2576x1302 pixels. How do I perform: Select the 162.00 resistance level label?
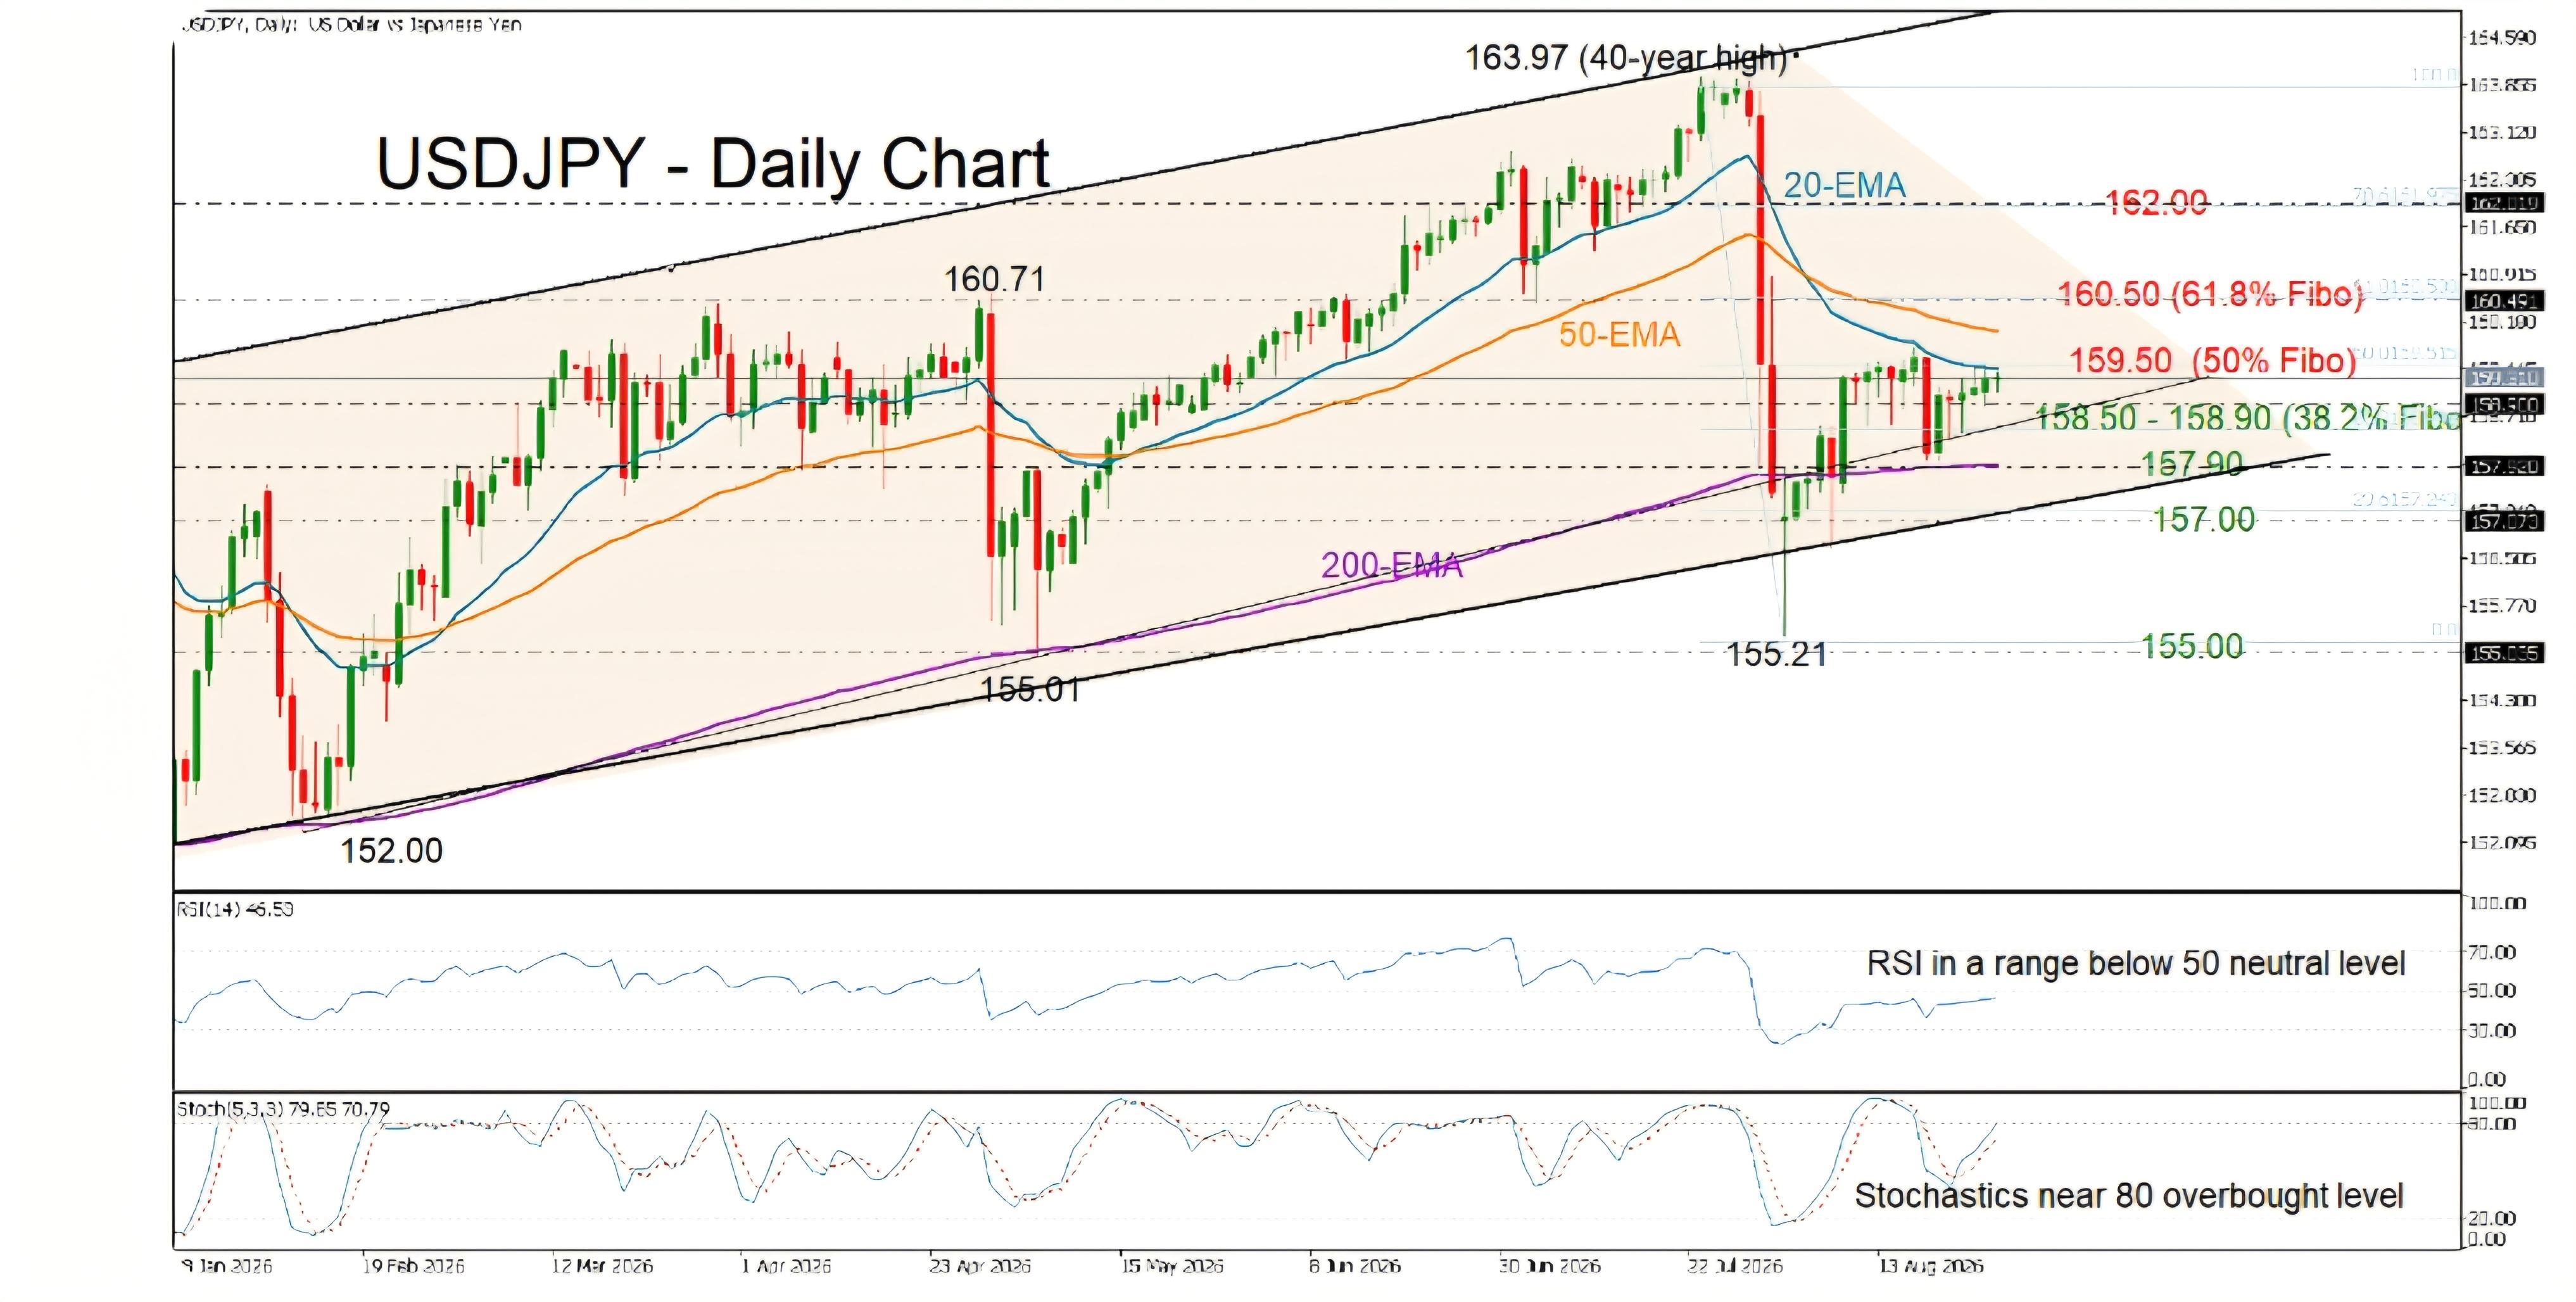click(x=2156, y=203)
